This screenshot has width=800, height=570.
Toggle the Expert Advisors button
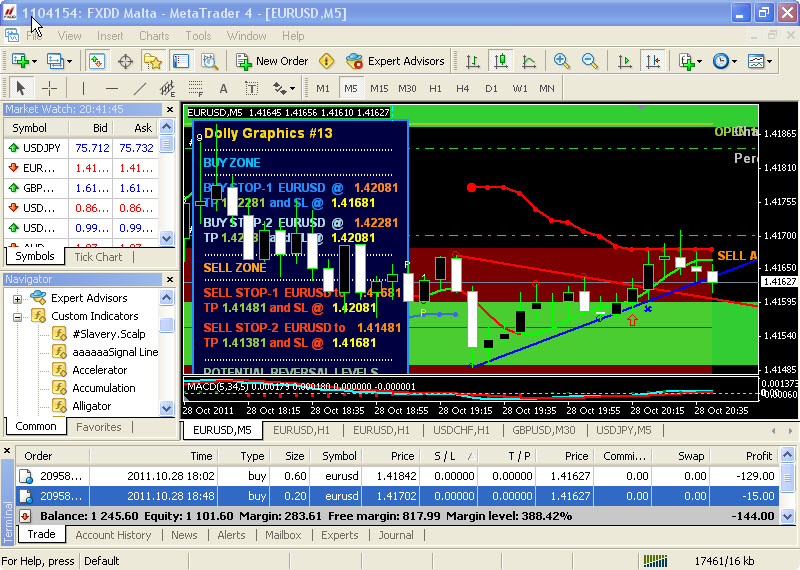coord(395,61)
